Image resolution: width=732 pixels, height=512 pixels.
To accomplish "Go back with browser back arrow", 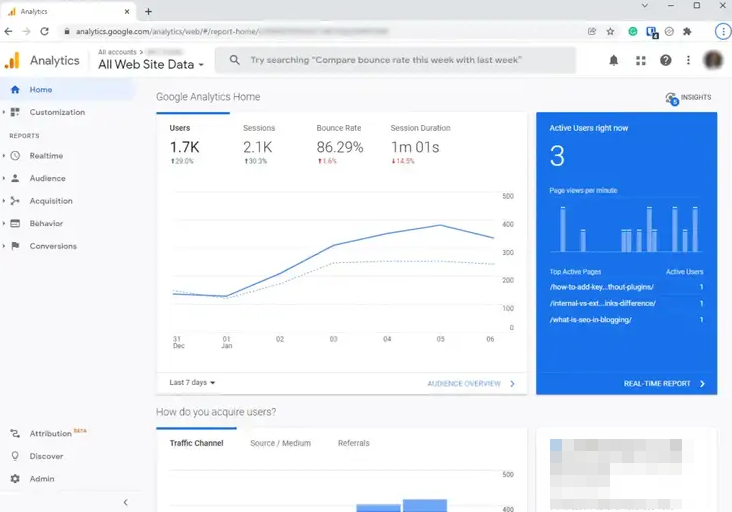I will (8, 31).
